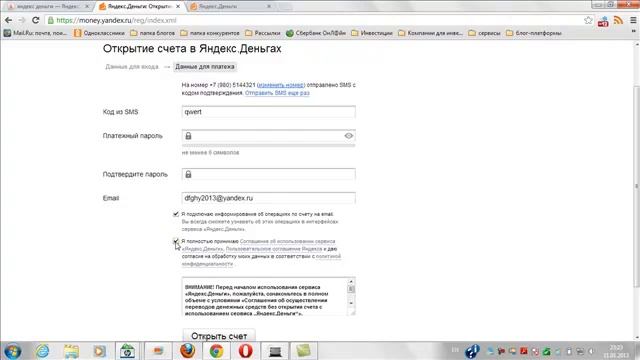
Task: Click the изменить номер link
Action: pyautogui.click(x=281, y=85)
